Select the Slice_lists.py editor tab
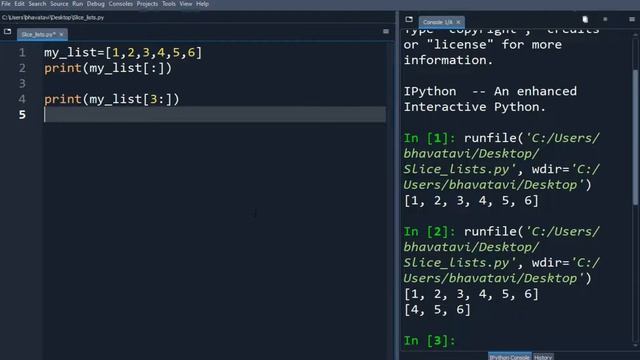Viewport: 640px width, 360px height. 38,34
